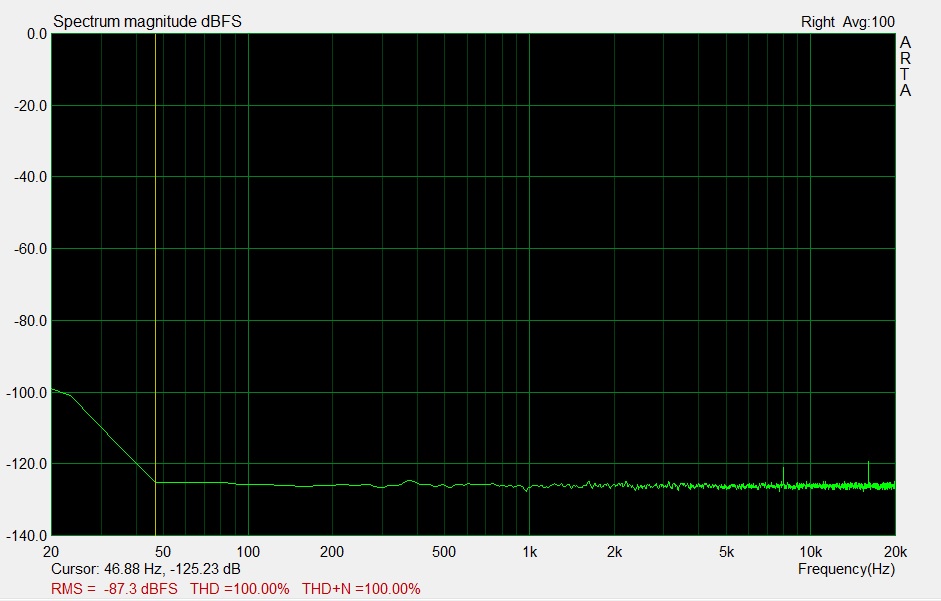Click the '-140.0' y-axis label

coord(27,536)
